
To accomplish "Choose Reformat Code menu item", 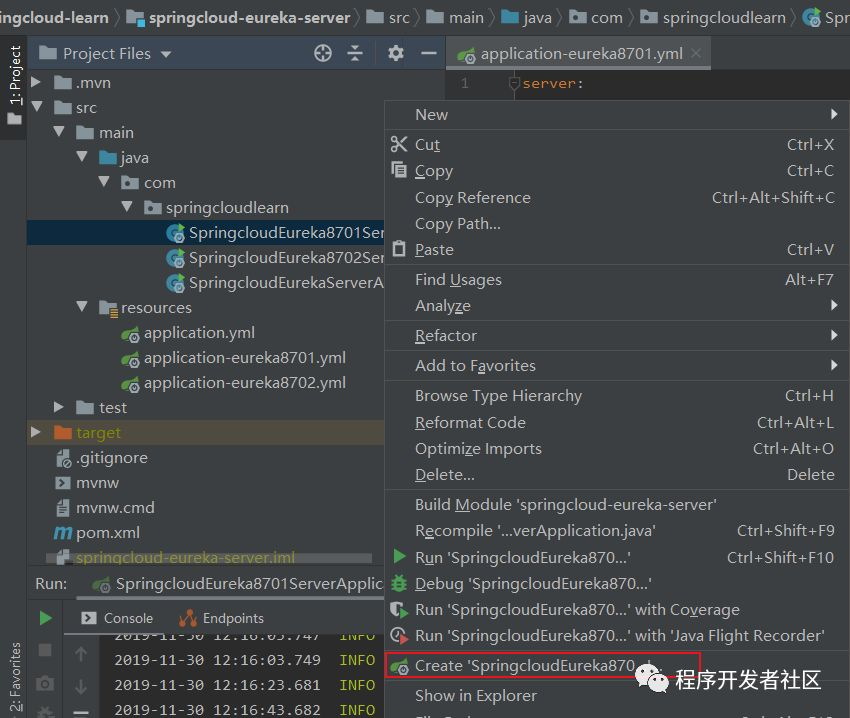I will 617,422.
